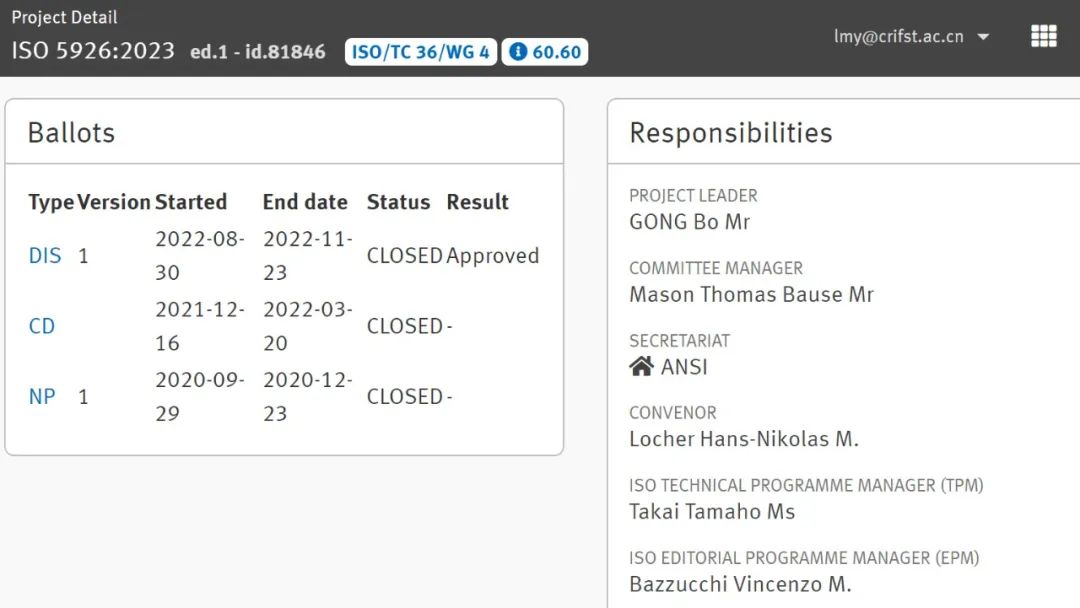Click convenor Locher Hans-Nikolas M.

click(x=743, y=439)
